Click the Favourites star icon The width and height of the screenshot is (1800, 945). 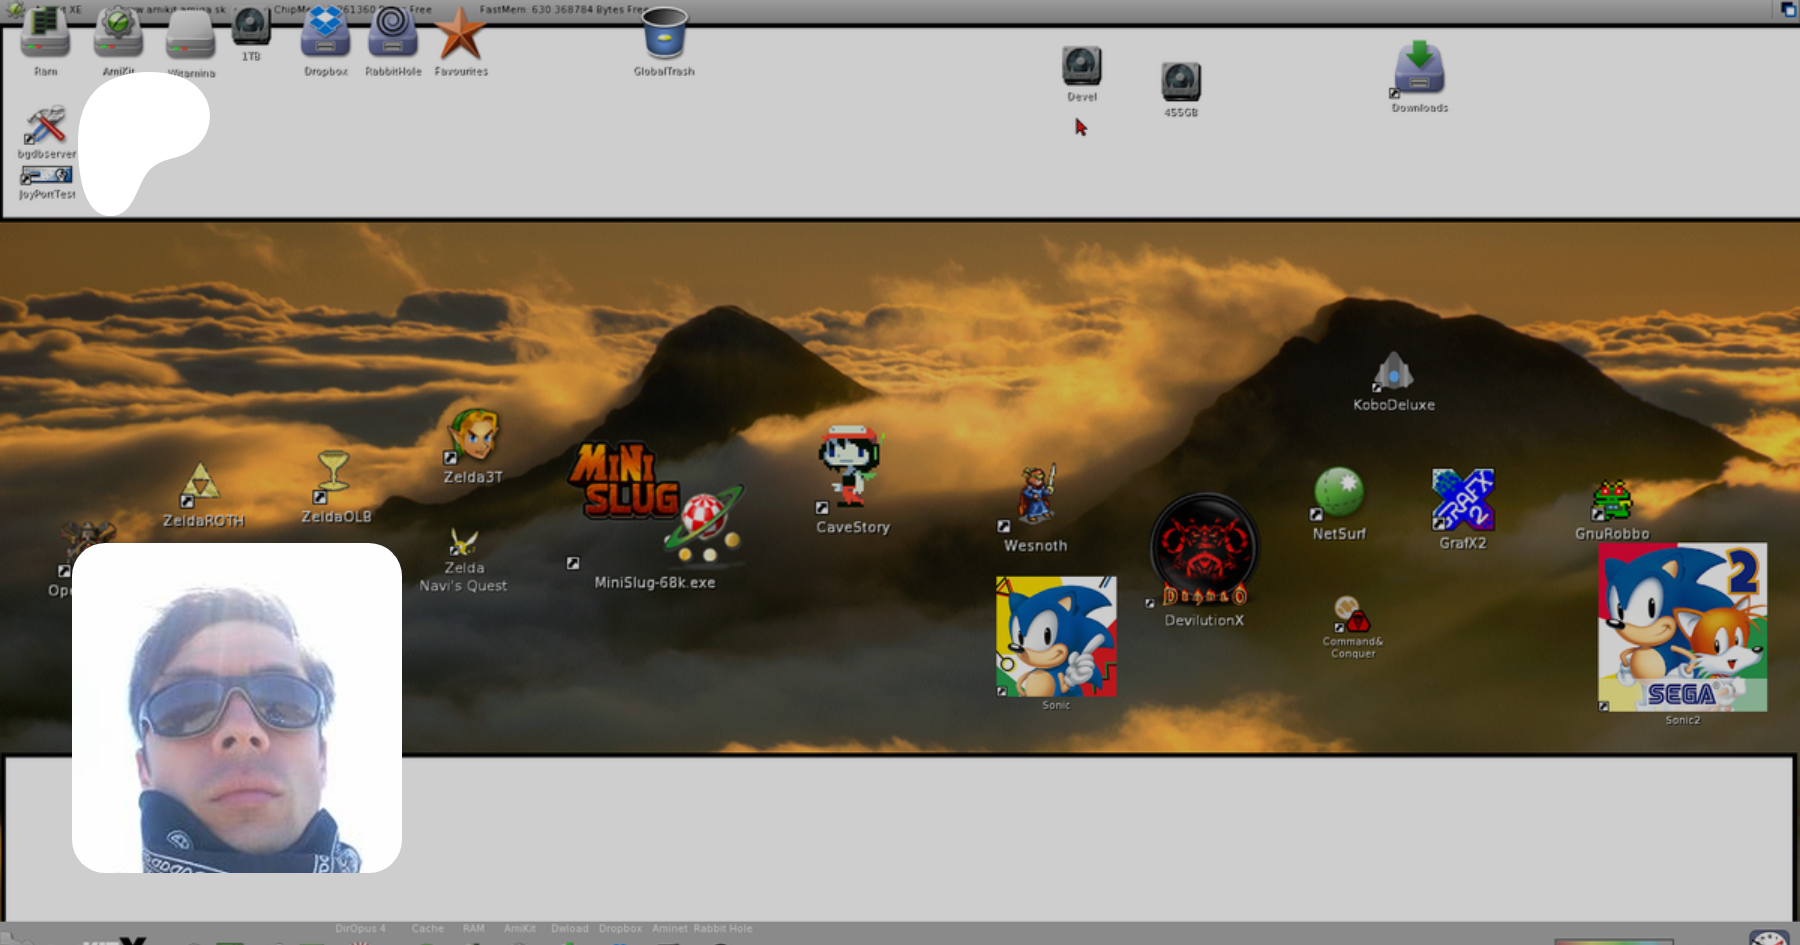click(x=460, y=35)
